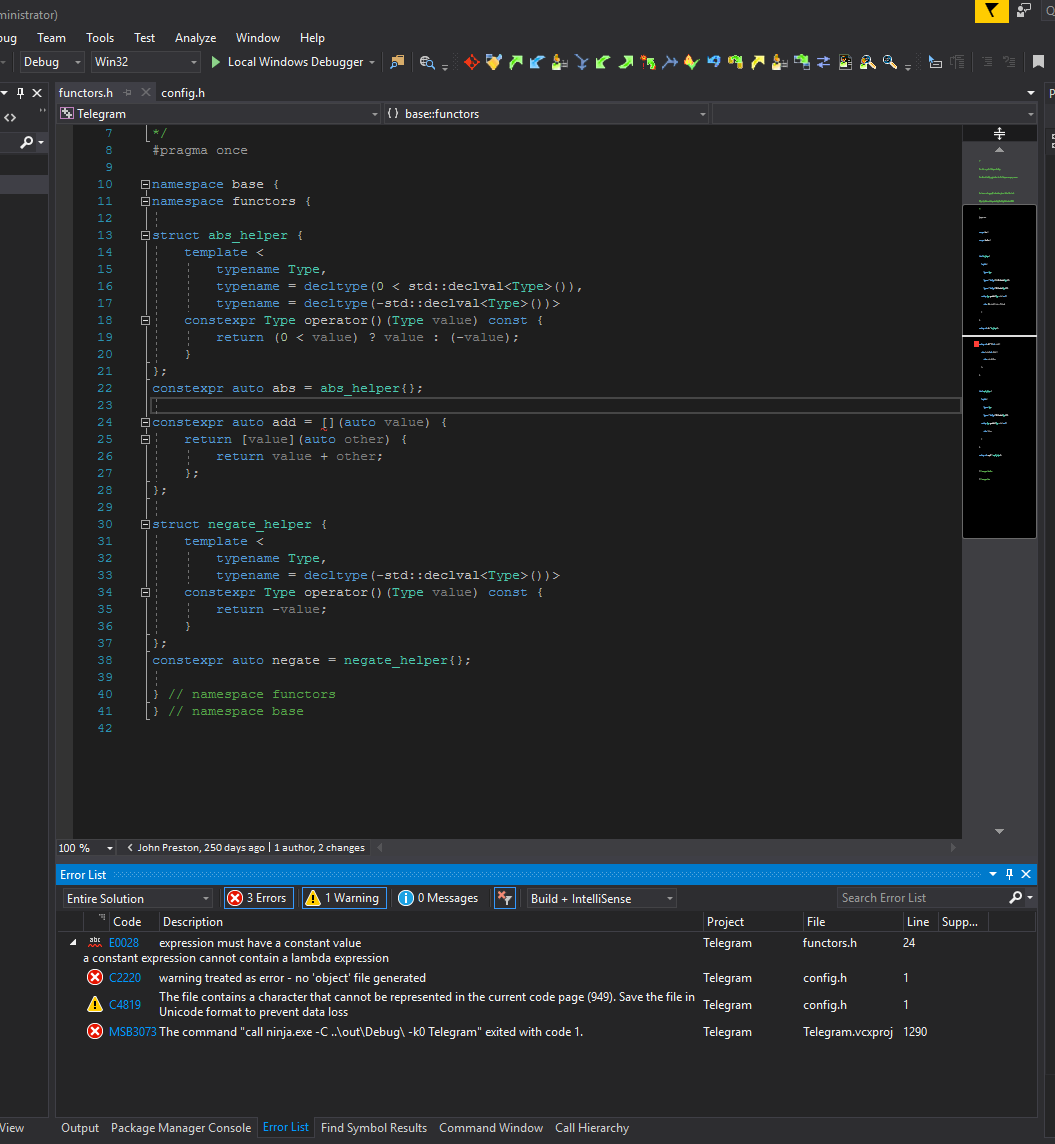Click the red diamond Git toolbar icon
The height and width of the screenshot is (1144, 1055).
coord(471,62)
